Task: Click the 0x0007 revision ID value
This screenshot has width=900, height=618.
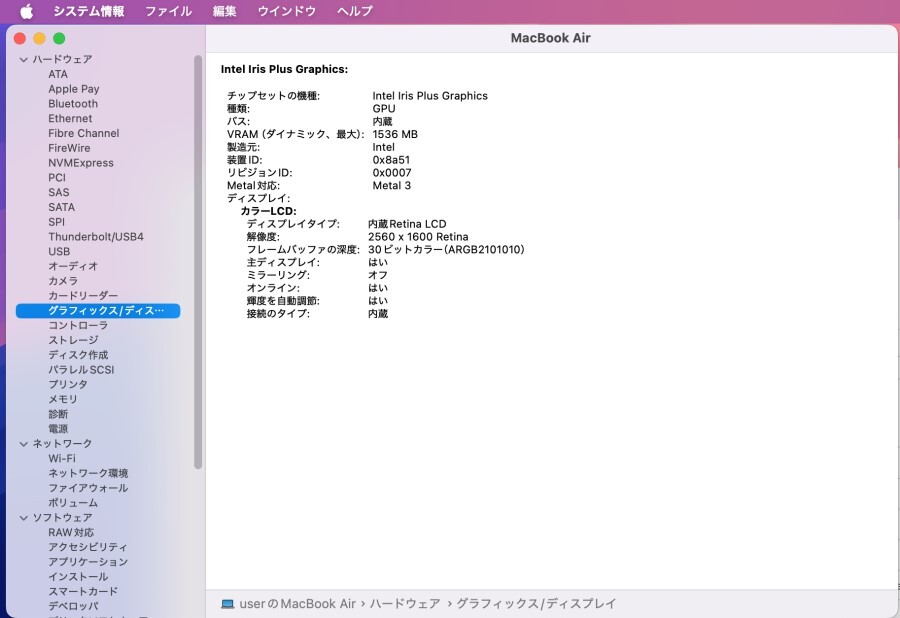Action: pos(391,173)
